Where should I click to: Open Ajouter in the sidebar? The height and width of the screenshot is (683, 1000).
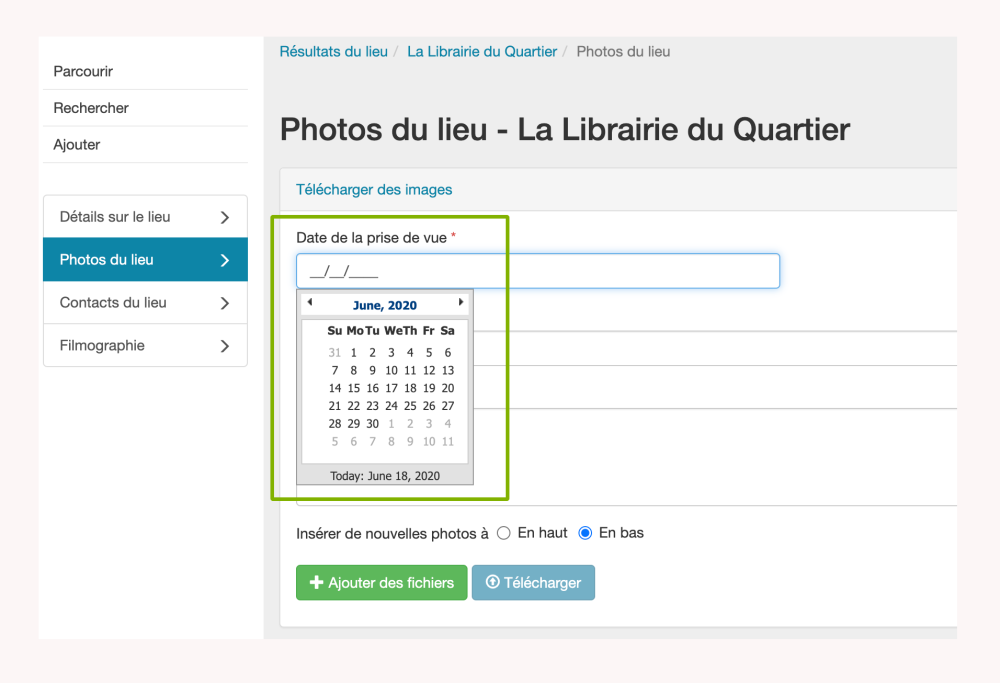(x=77, y=145)
